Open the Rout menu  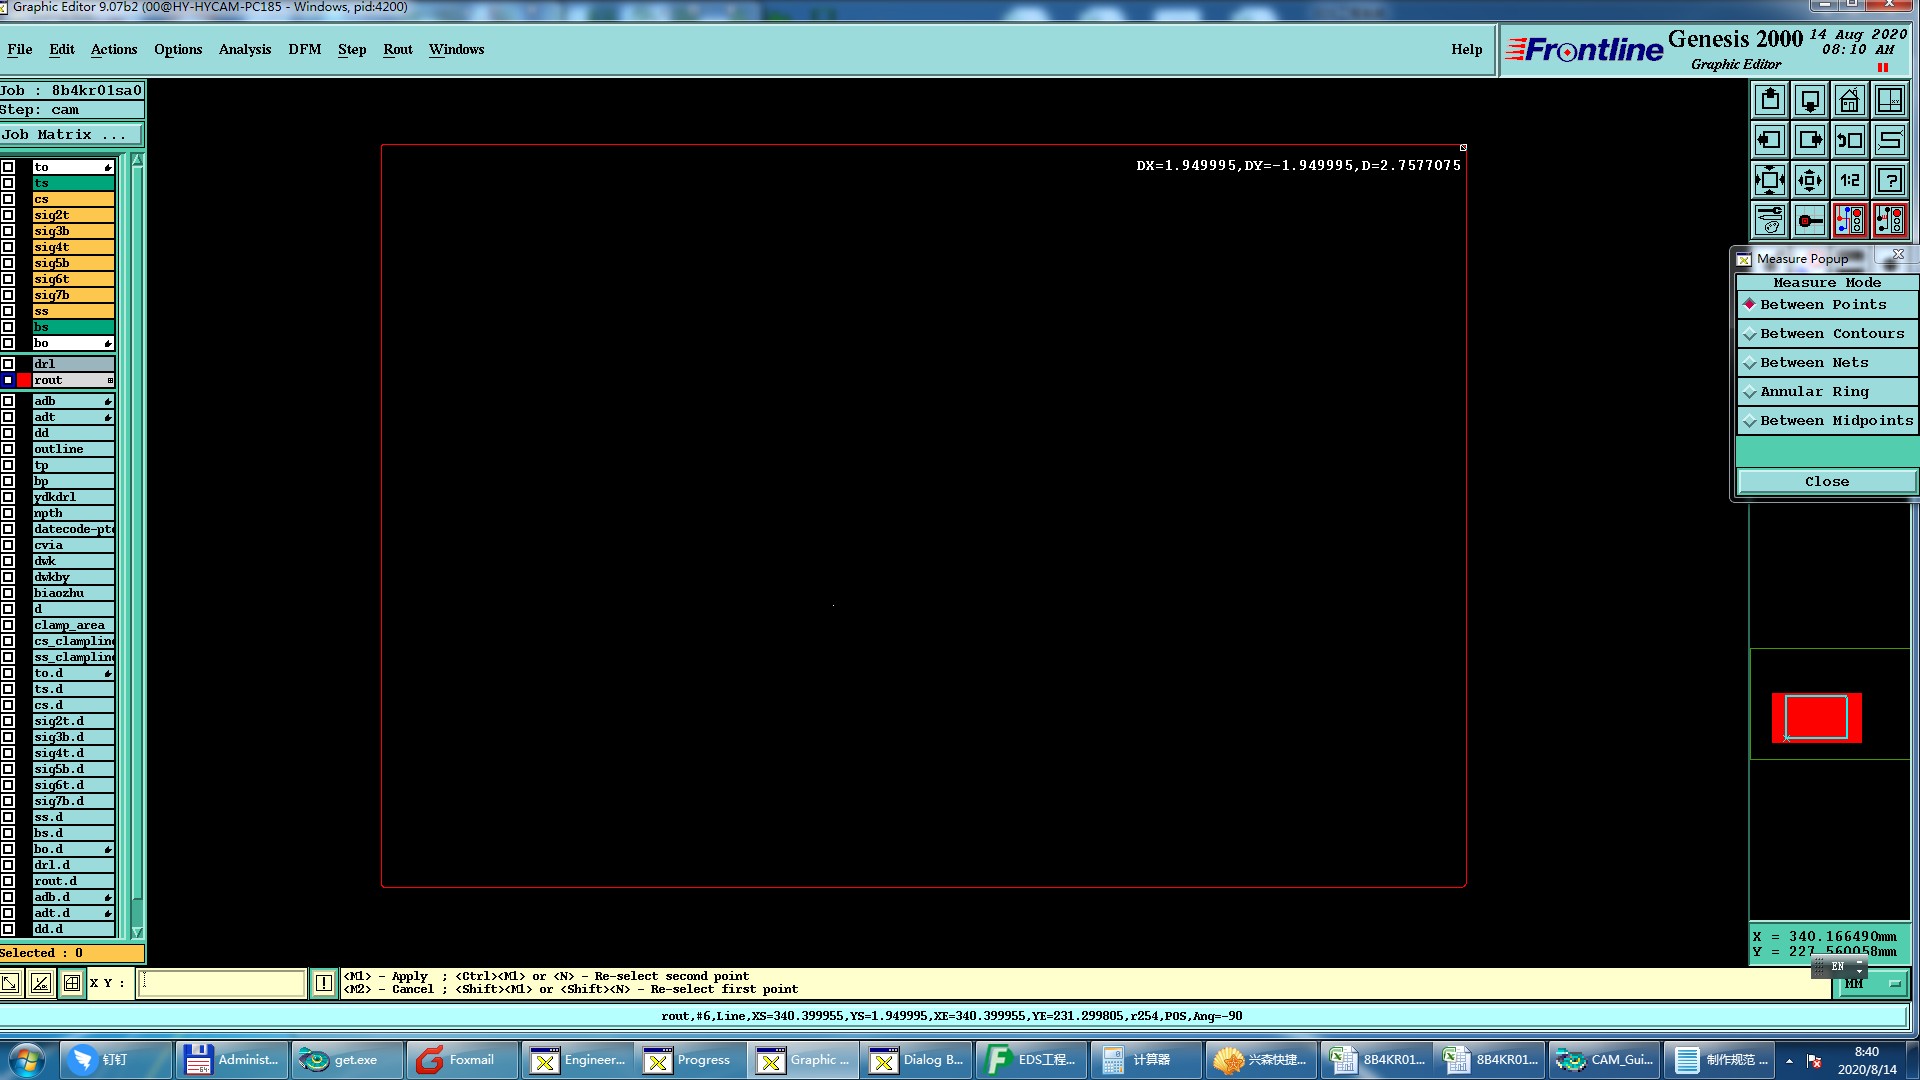(397, 49)
